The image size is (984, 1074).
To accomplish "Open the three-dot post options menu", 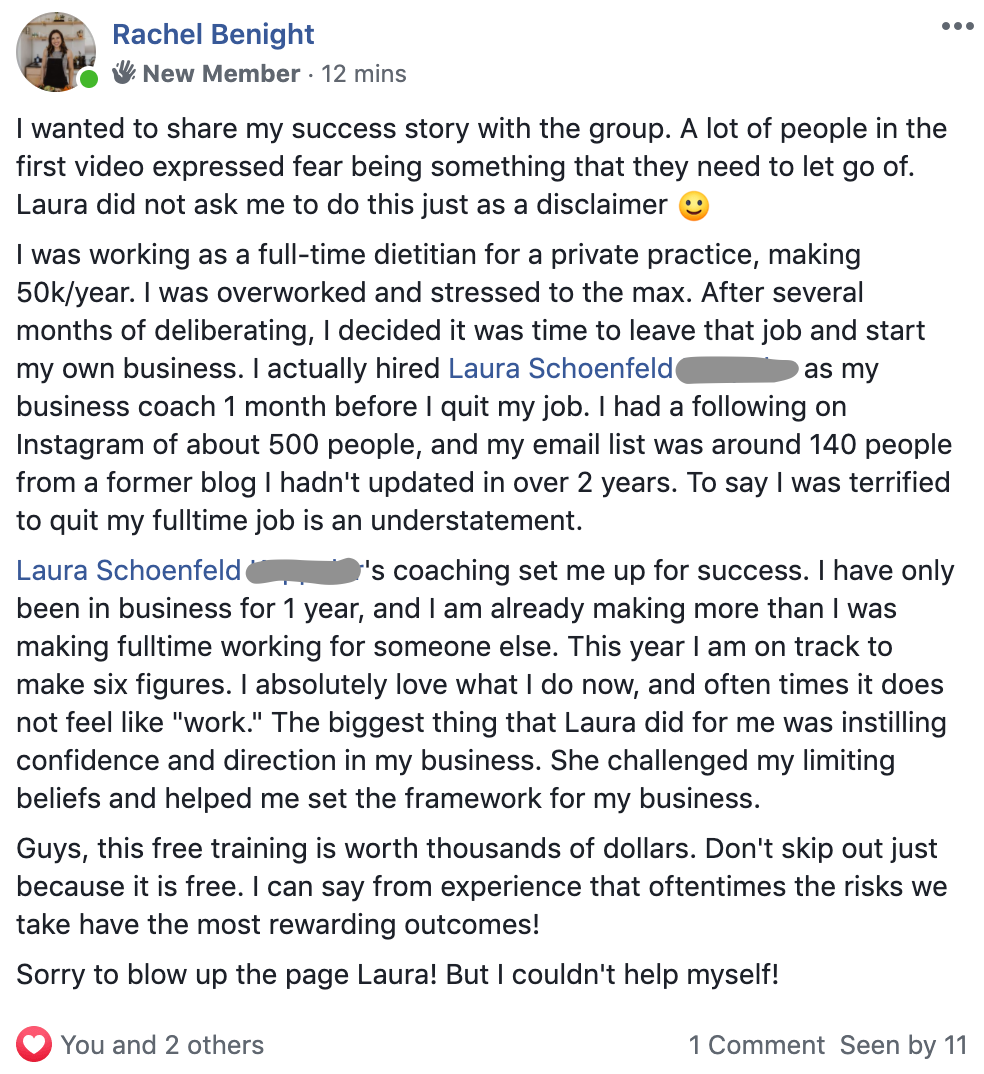I will click(x=957, y=26).
